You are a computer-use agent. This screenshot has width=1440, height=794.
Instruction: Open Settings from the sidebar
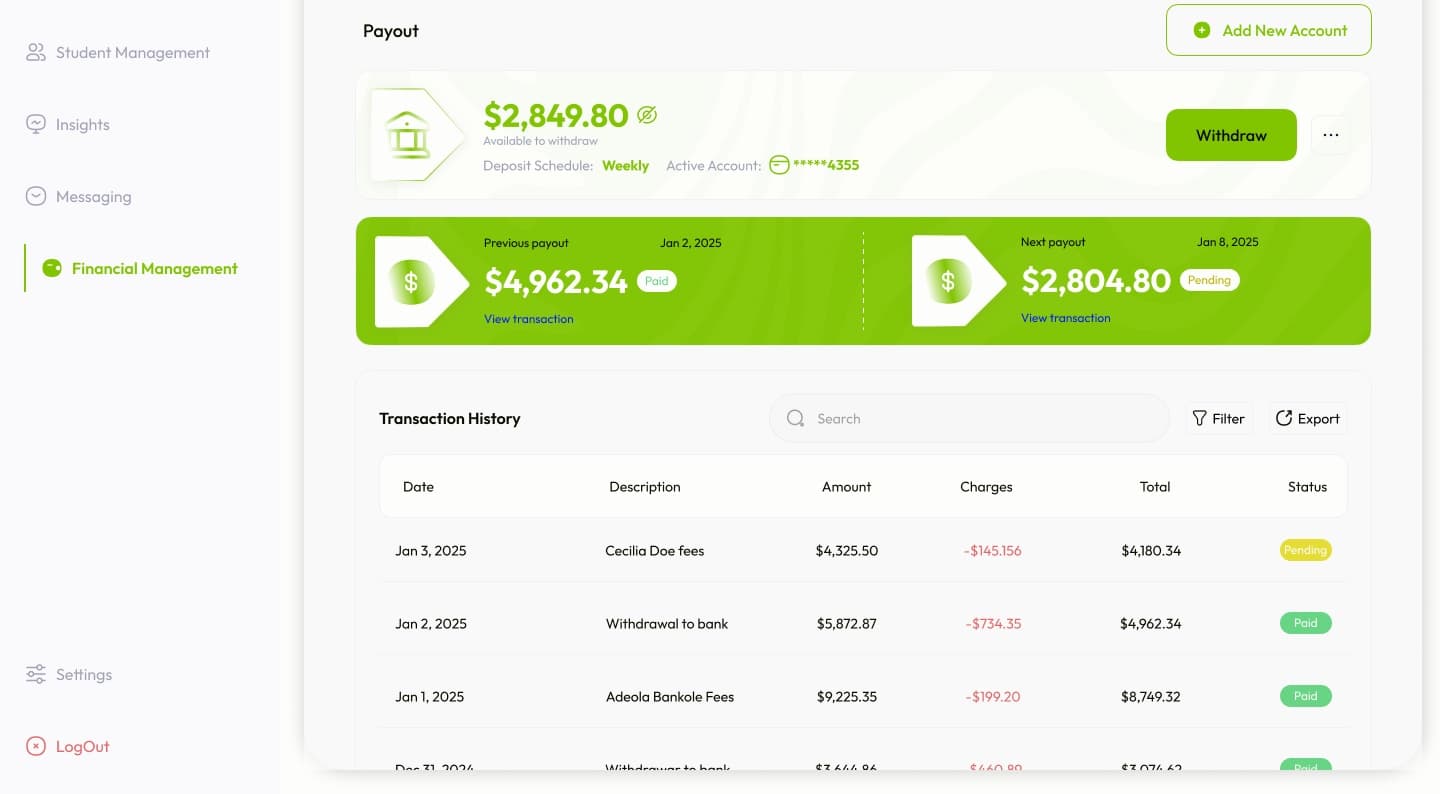click(x=69, y=674)
